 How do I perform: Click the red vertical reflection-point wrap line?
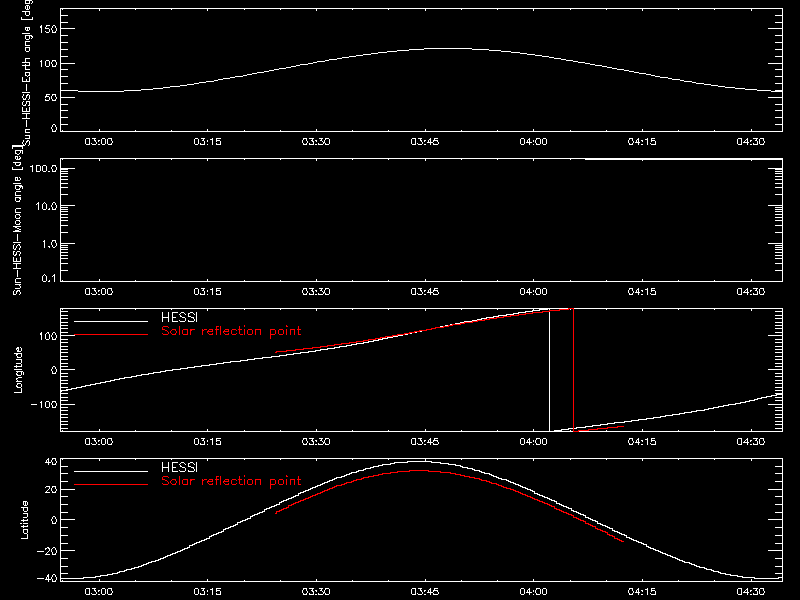[573, 370]
